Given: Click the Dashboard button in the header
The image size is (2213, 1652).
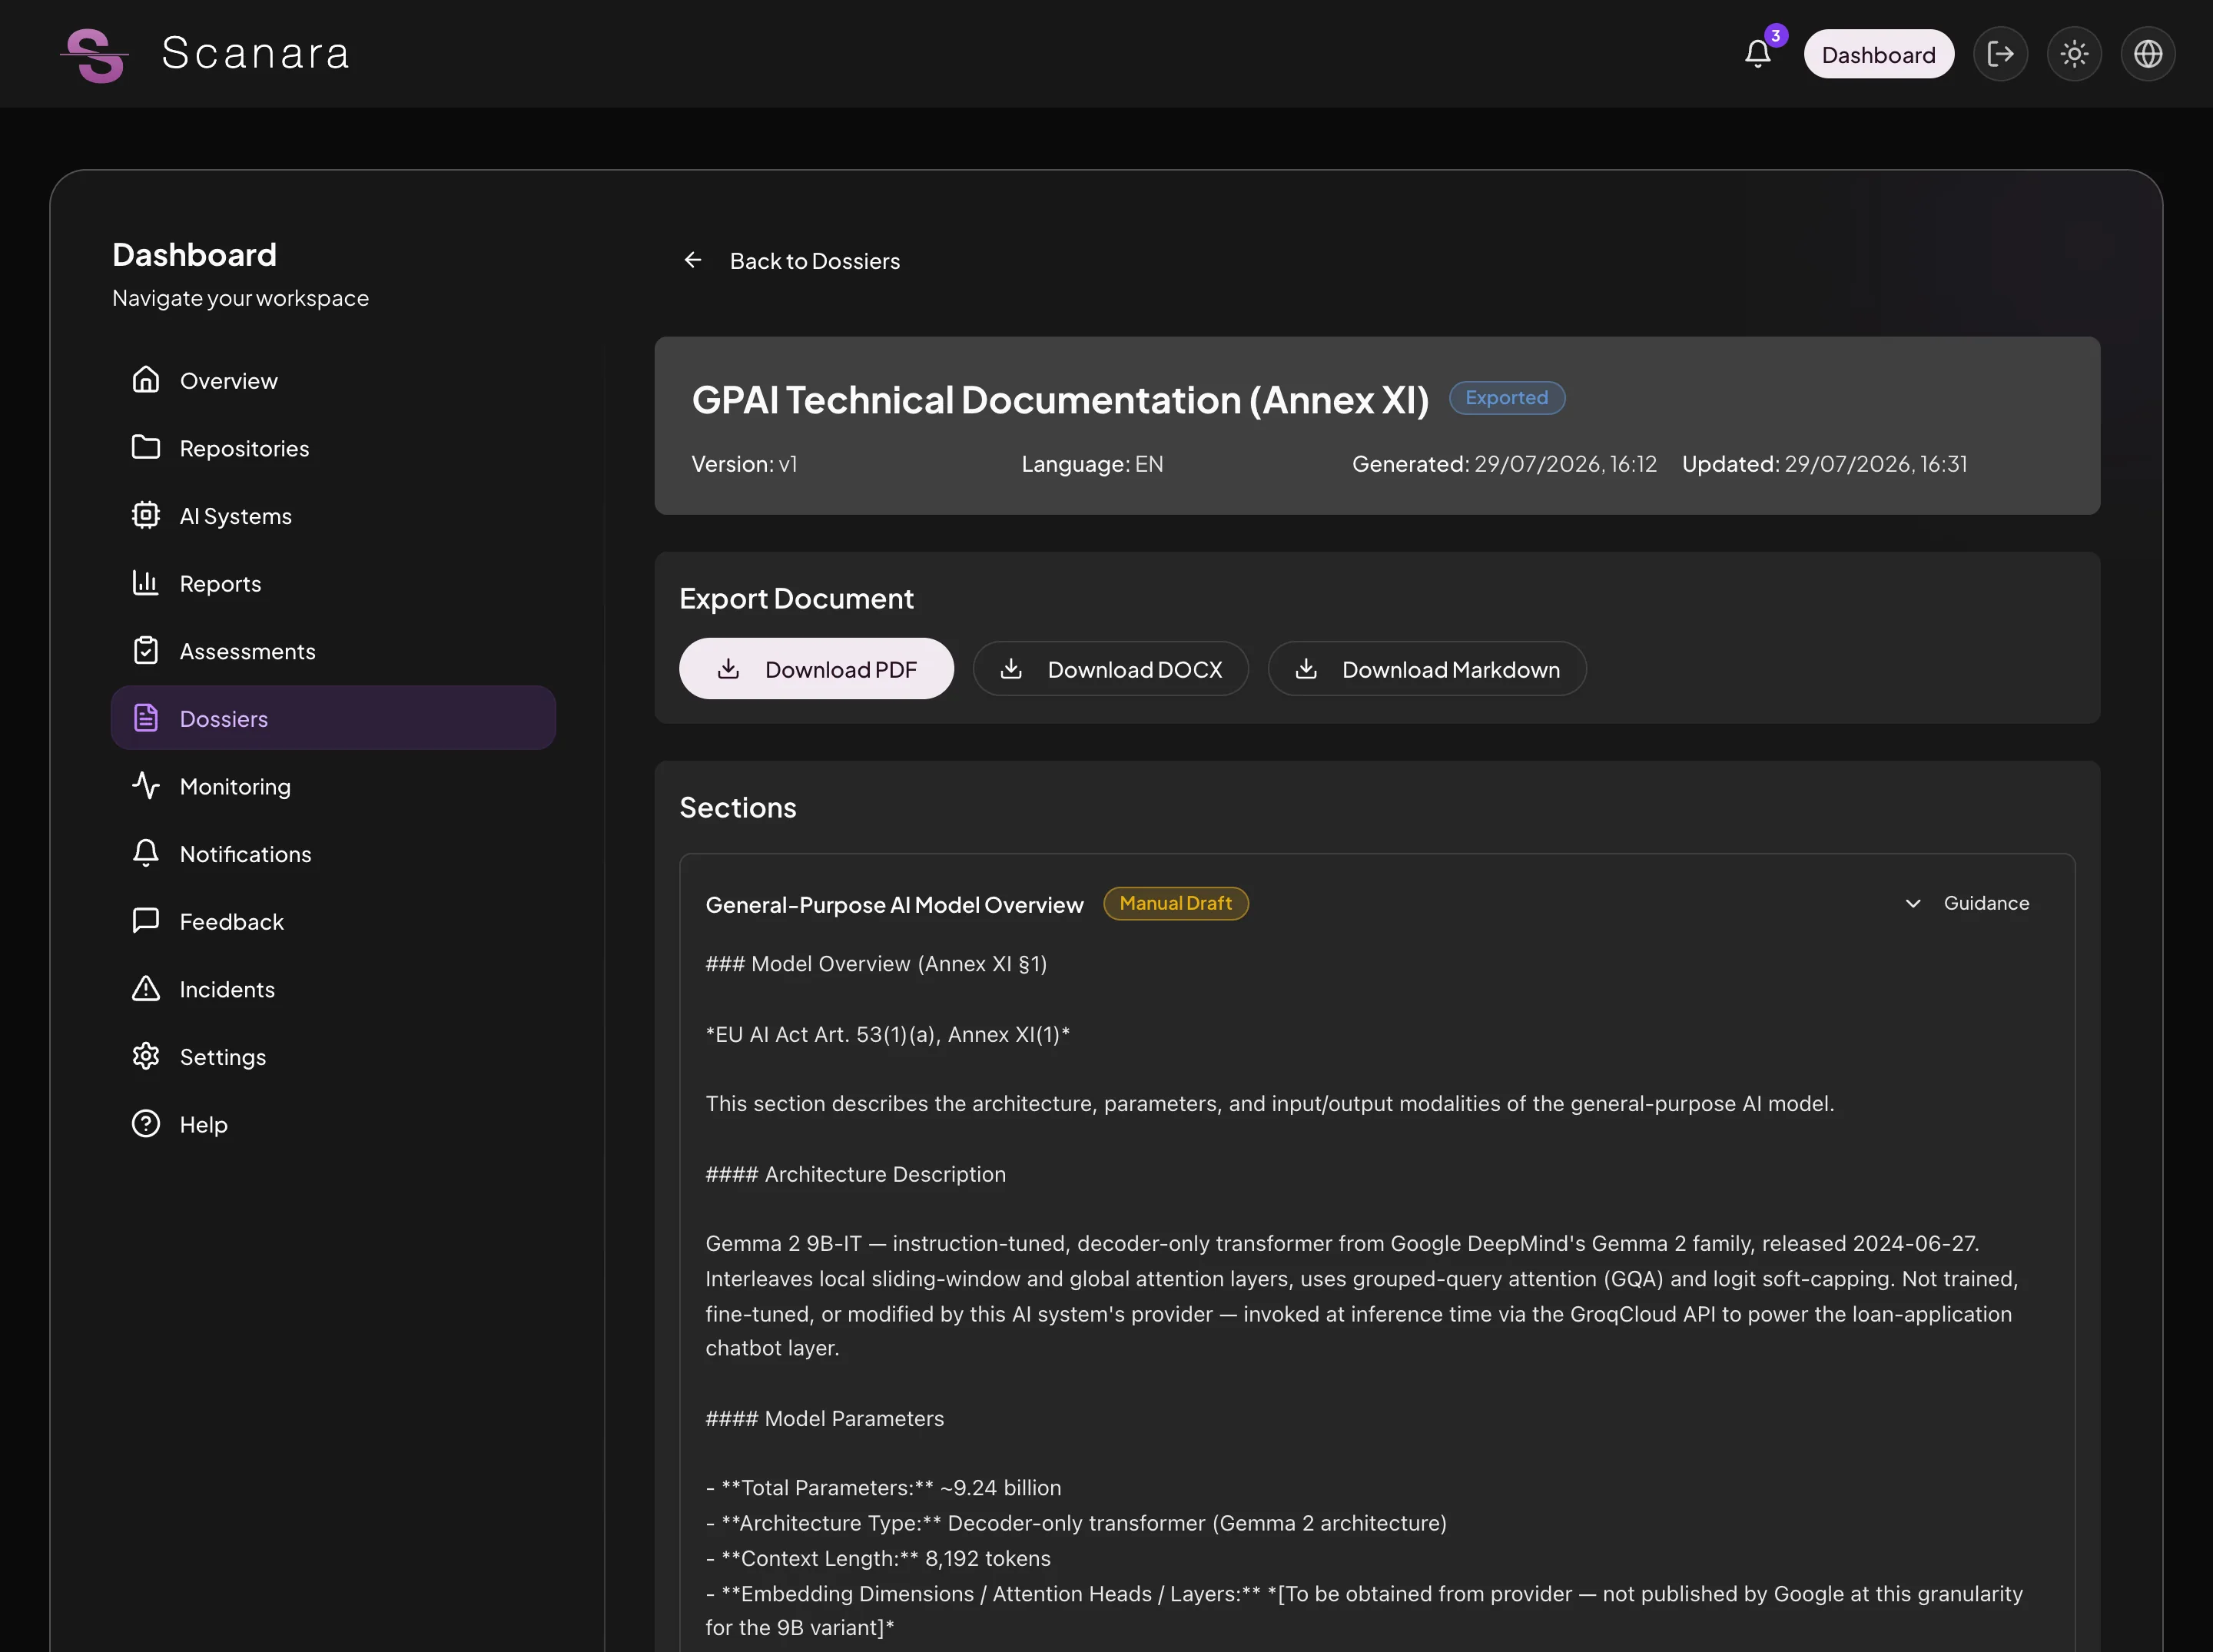Looking at the screenshot, I should (1878, 54).
